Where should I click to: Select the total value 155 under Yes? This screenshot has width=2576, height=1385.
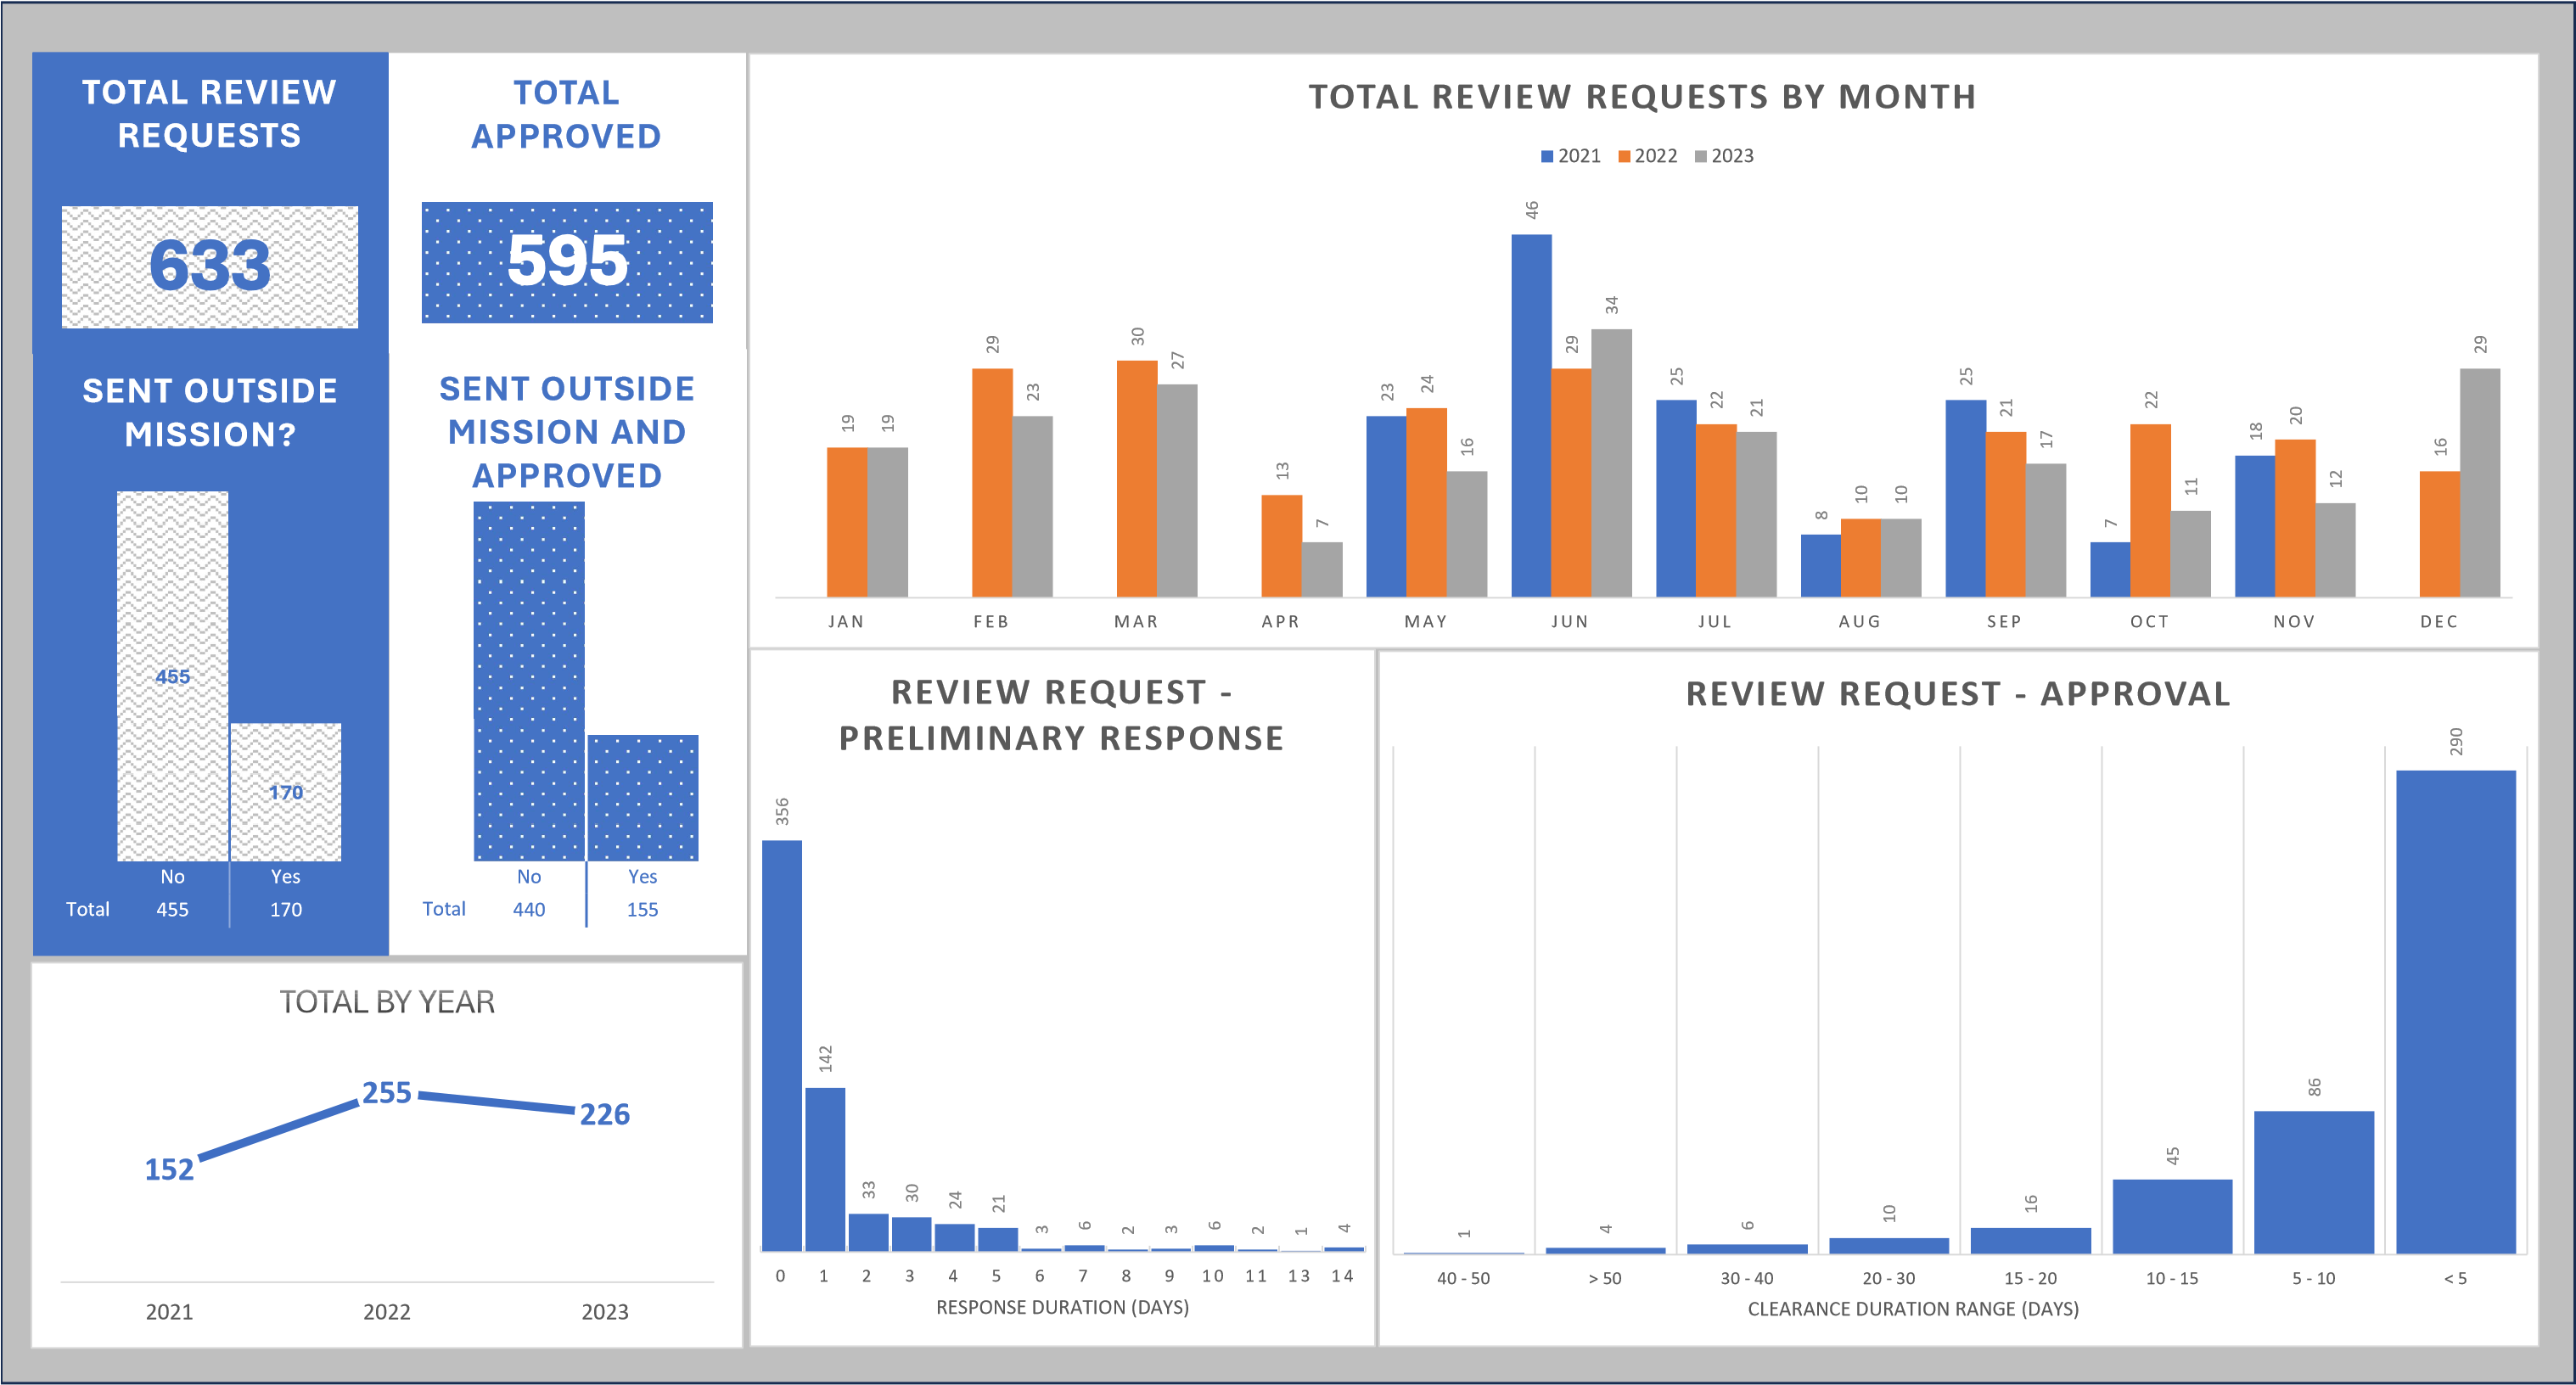pos(643,910)
